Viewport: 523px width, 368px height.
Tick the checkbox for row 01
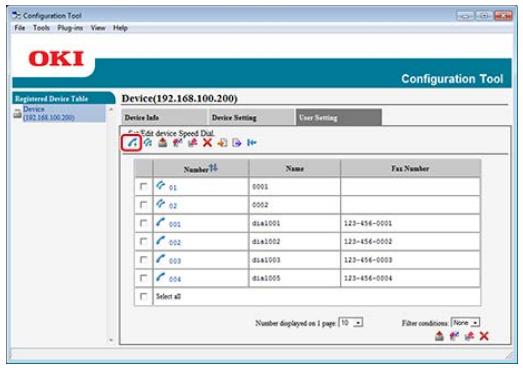[143, 186]
